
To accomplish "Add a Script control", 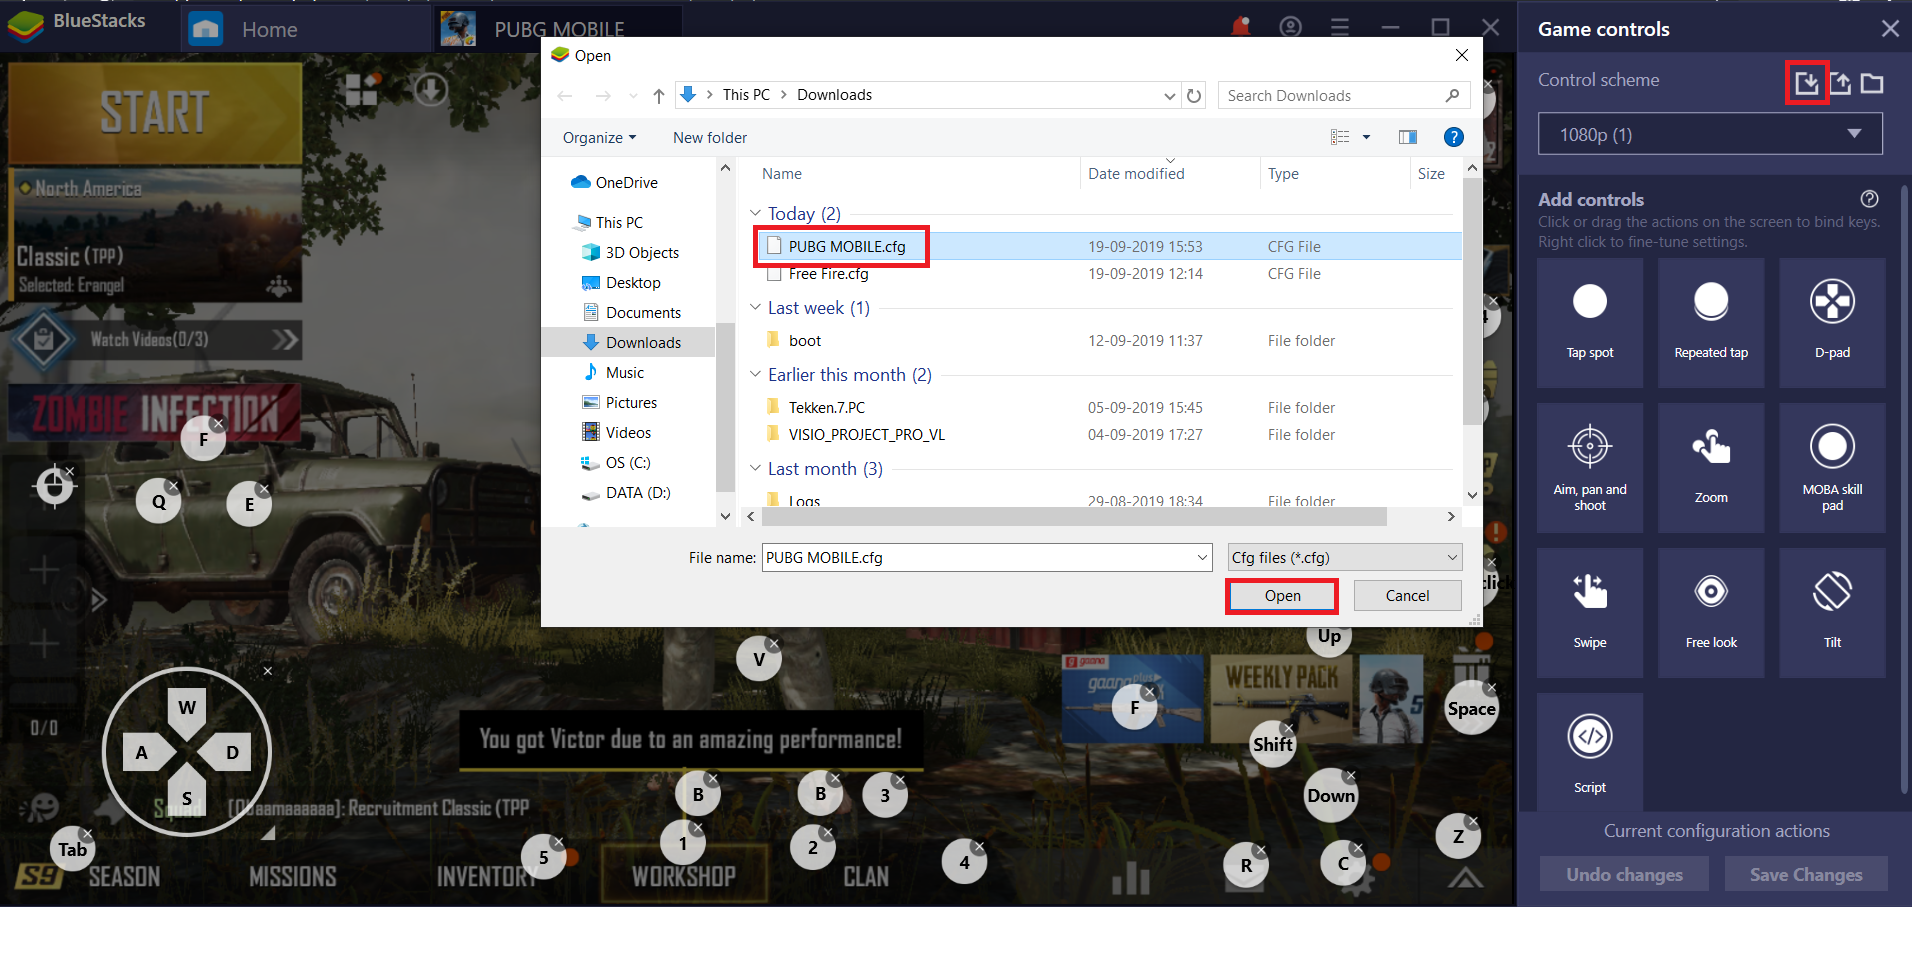I will (1590, 752).
